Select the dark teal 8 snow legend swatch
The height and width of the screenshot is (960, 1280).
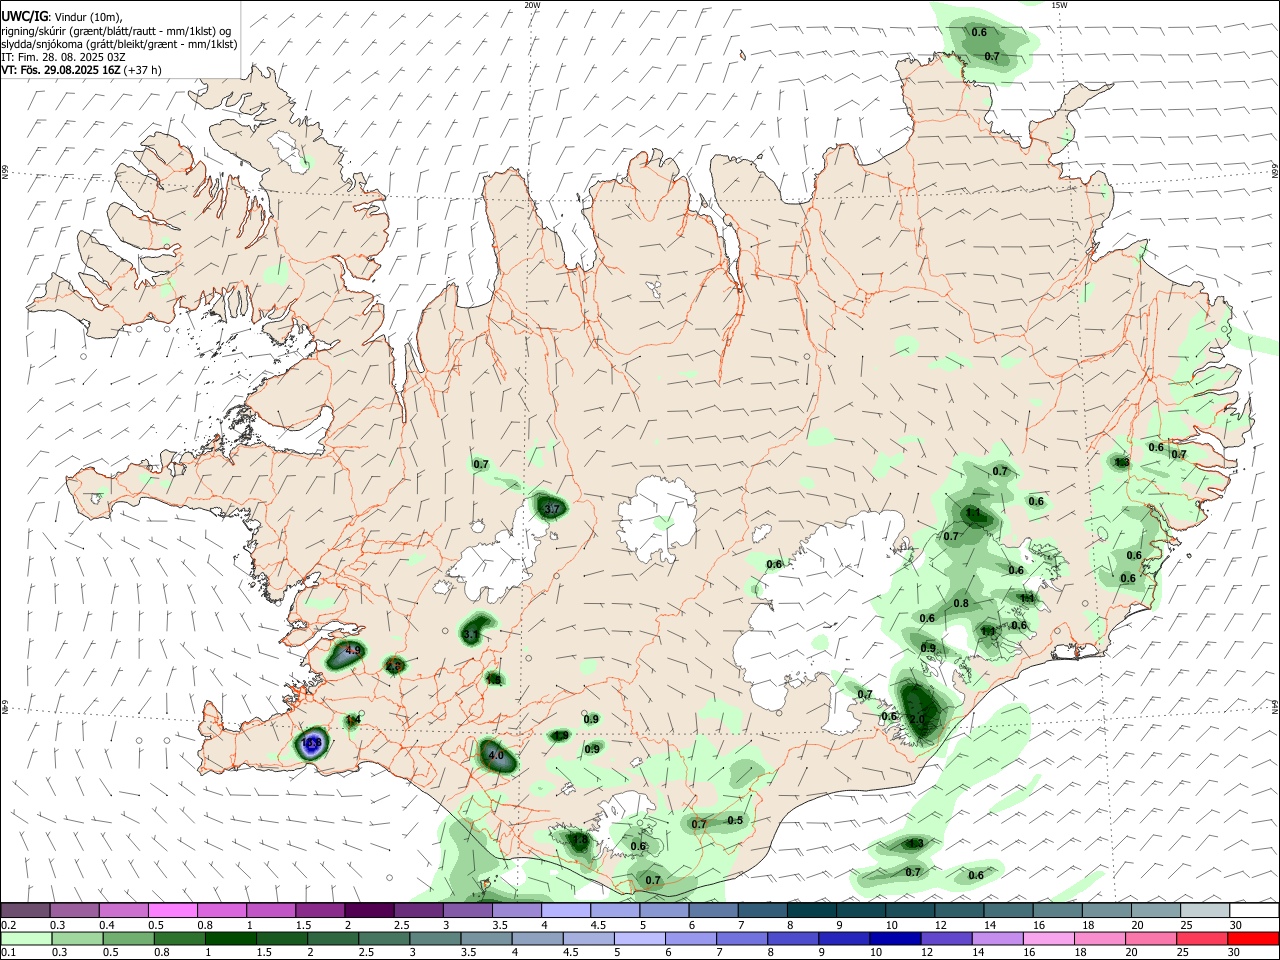(x=812, y=910)
